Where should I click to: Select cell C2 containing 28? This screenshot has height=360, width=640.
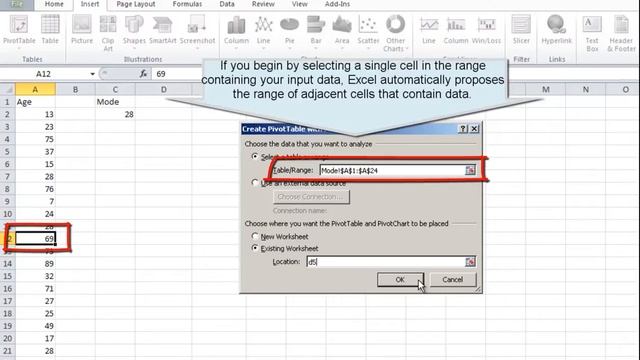tap(115, 114)
